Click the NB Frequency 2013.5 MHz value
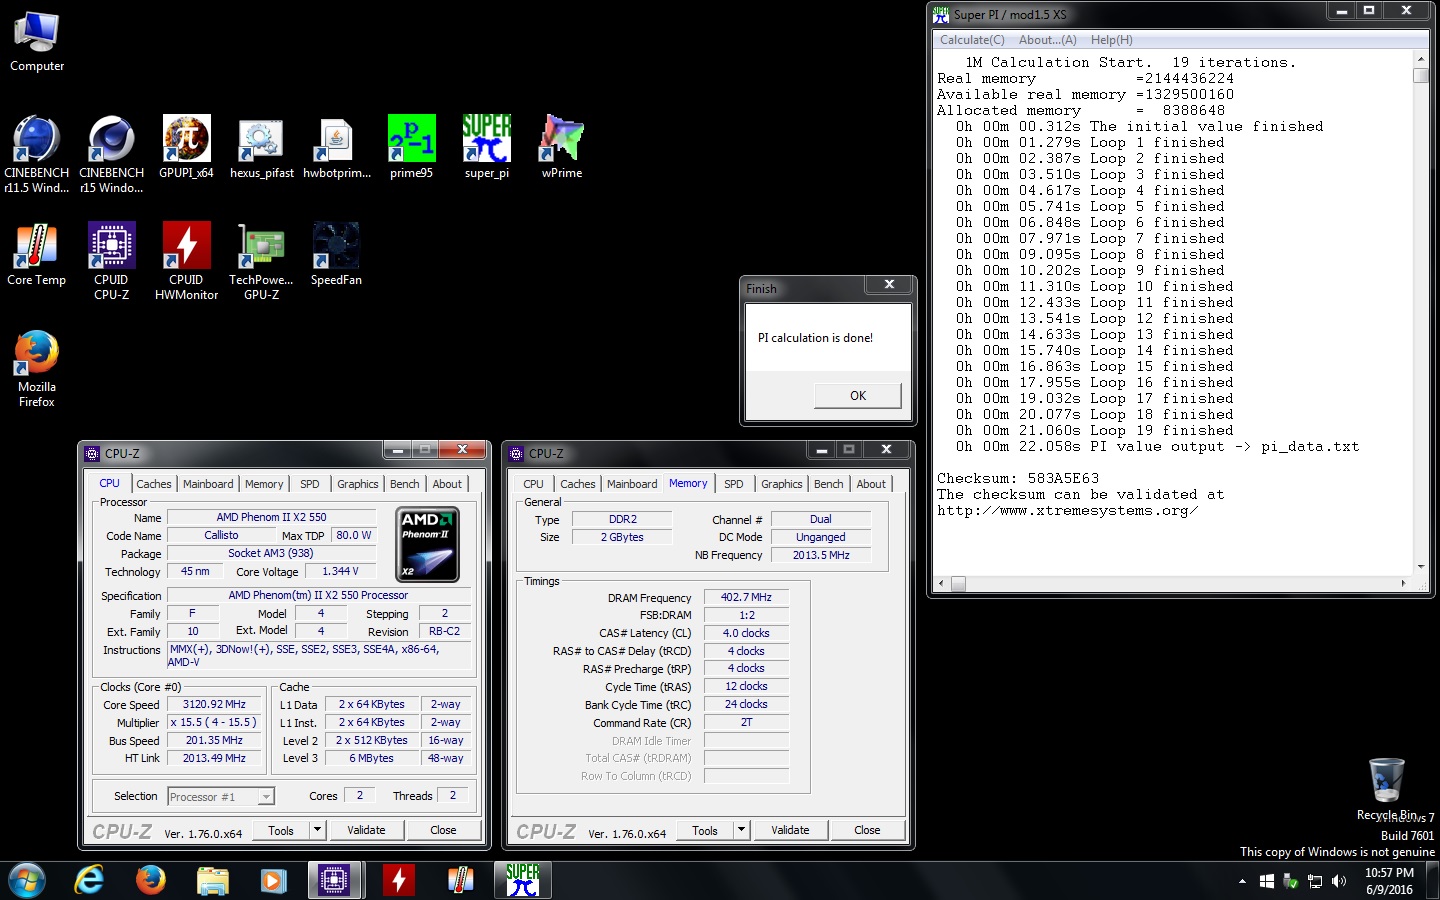Screen dimensions: 1440x900 (821, 555)
